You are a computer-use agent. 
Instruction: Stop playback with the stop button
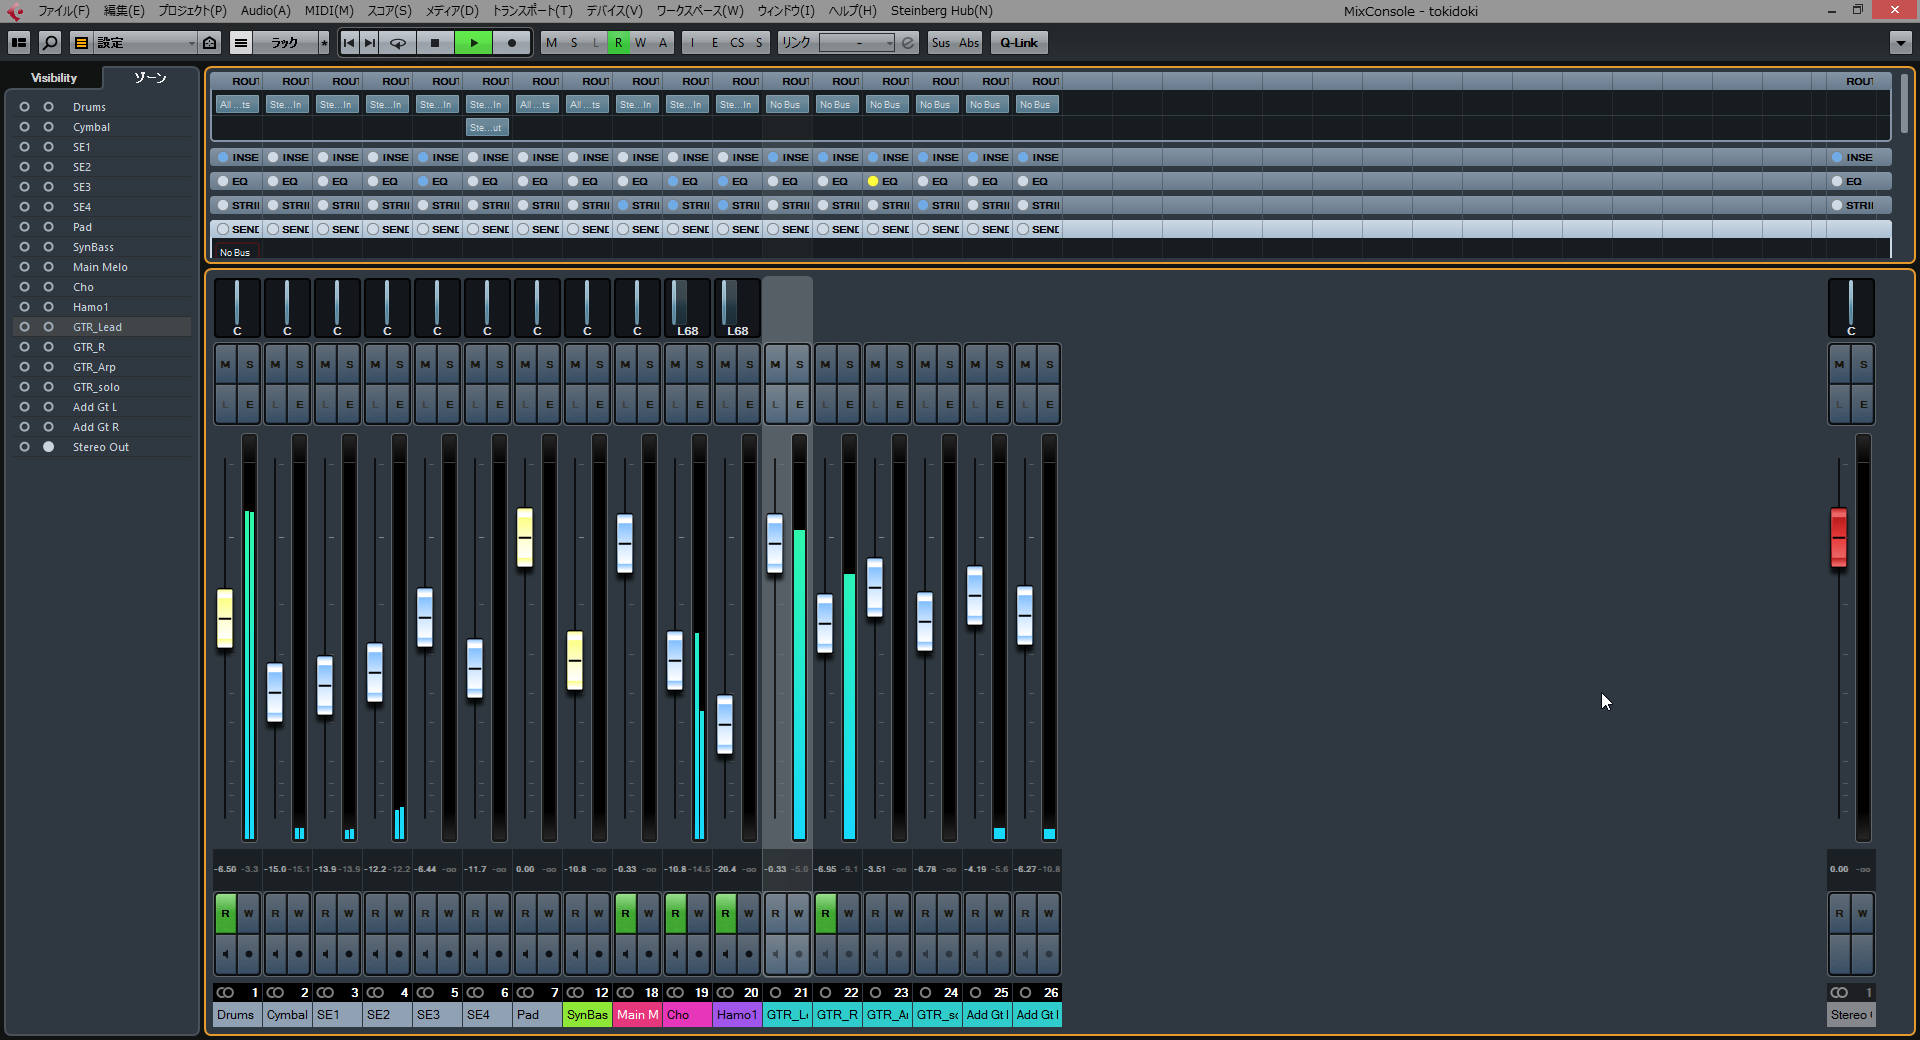pos(435,43)
